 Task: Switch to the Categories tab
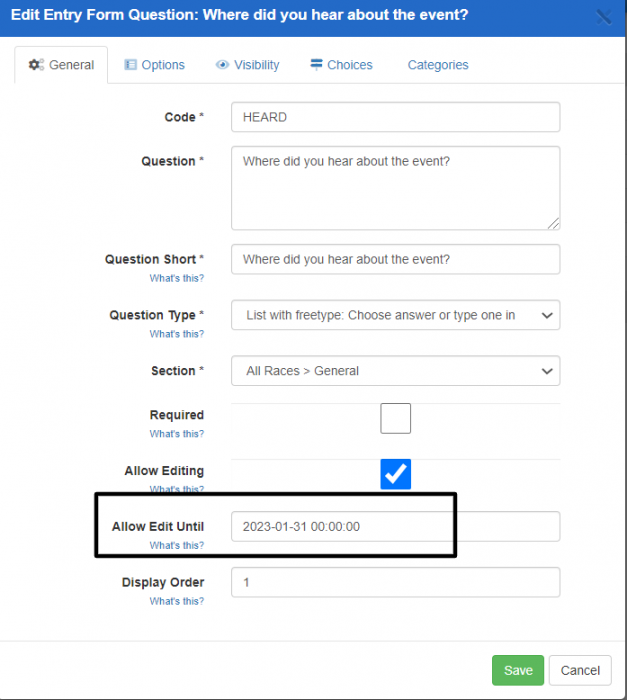437,65
